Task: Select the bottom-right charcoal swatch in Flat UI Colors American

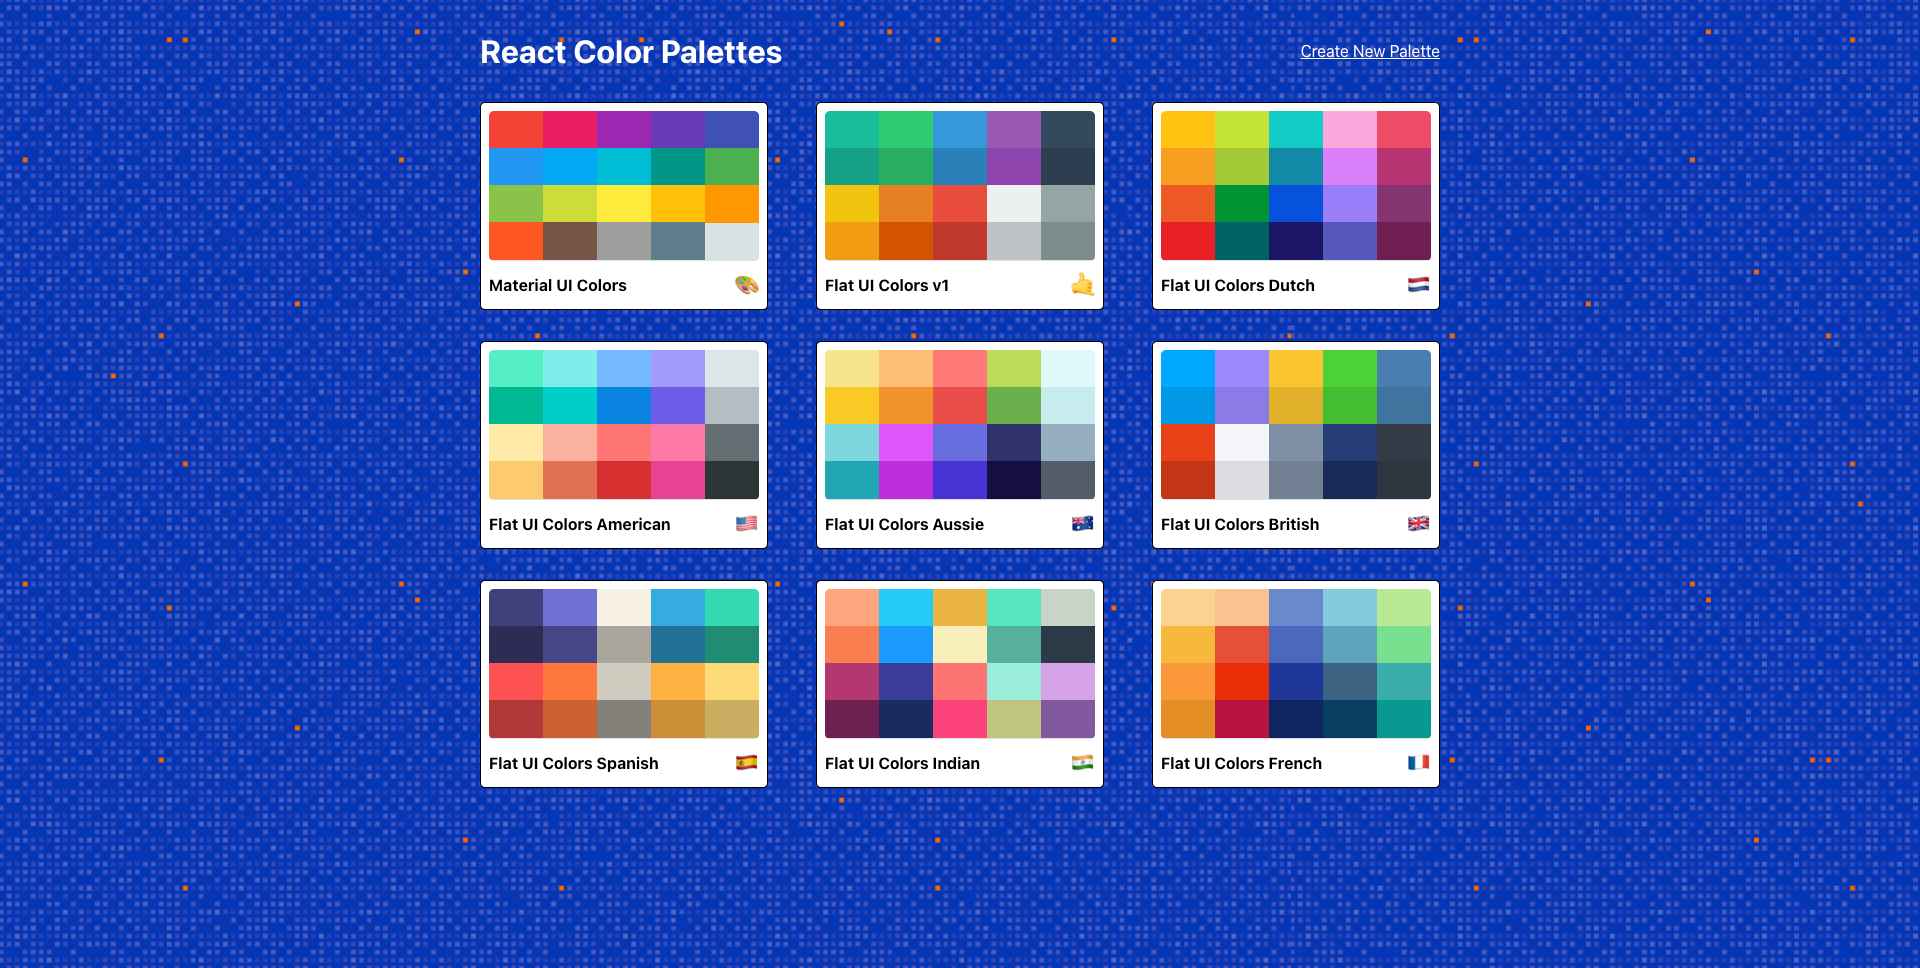Action: pyautogui.click(x=732, y=480)
